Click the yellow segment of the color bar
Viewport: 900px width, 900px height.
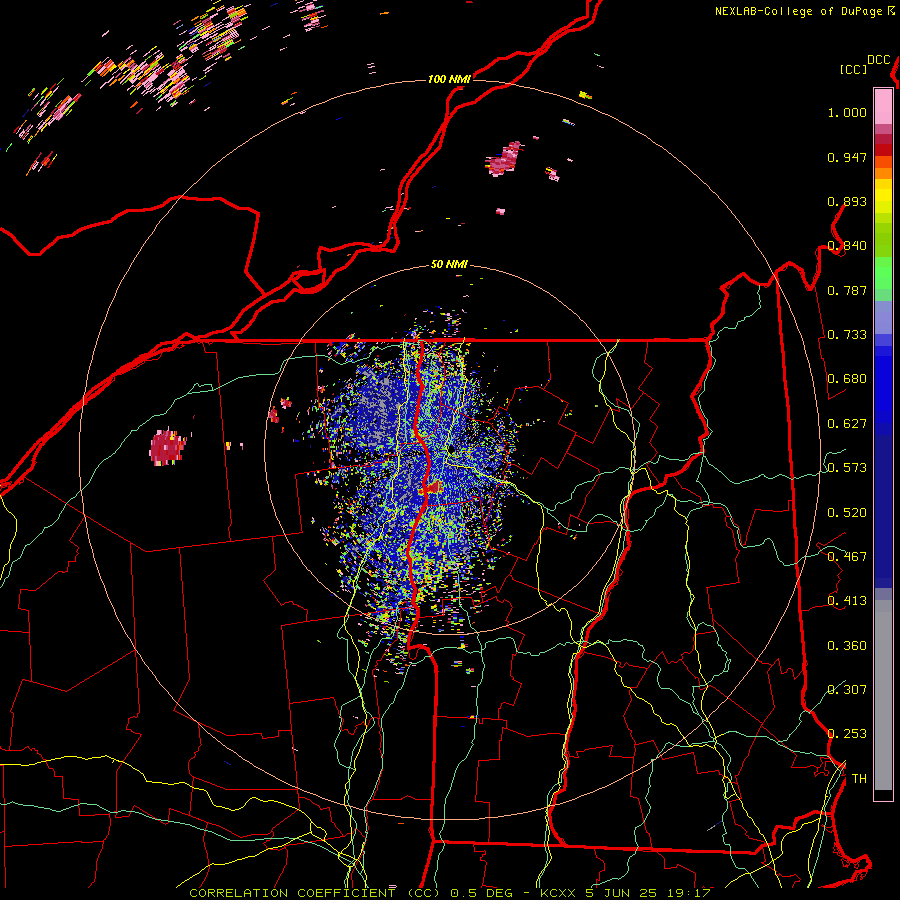[883, 197]
